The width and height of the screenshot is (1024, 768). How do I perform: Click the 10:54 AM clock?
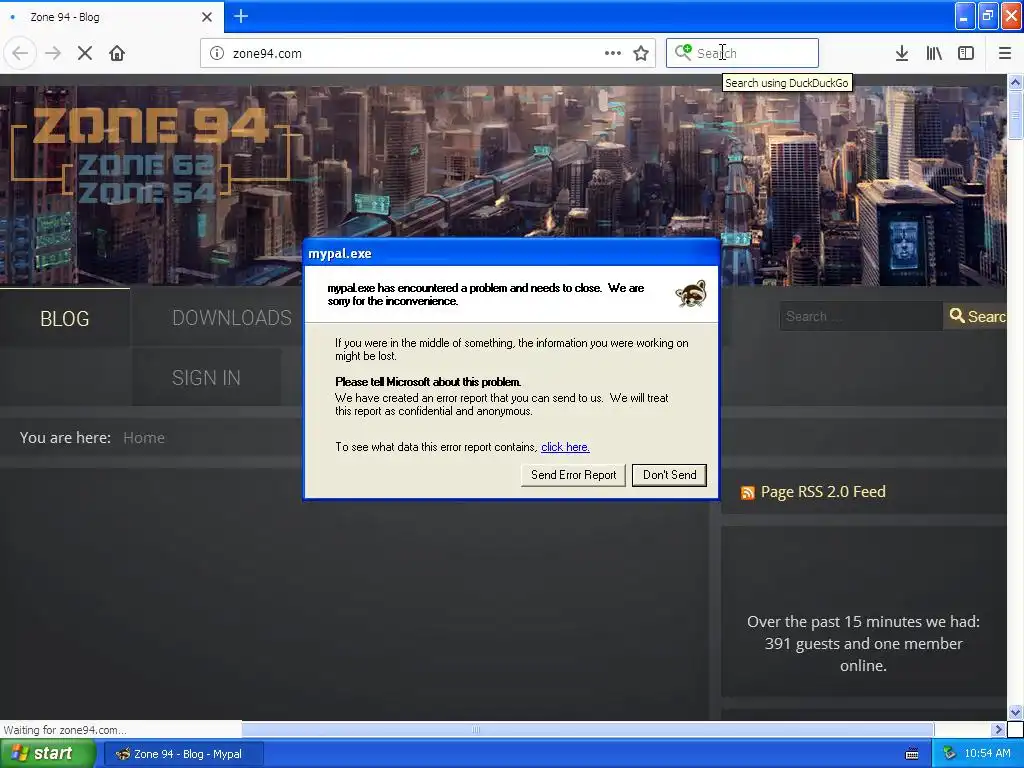(x=987, y=754)
